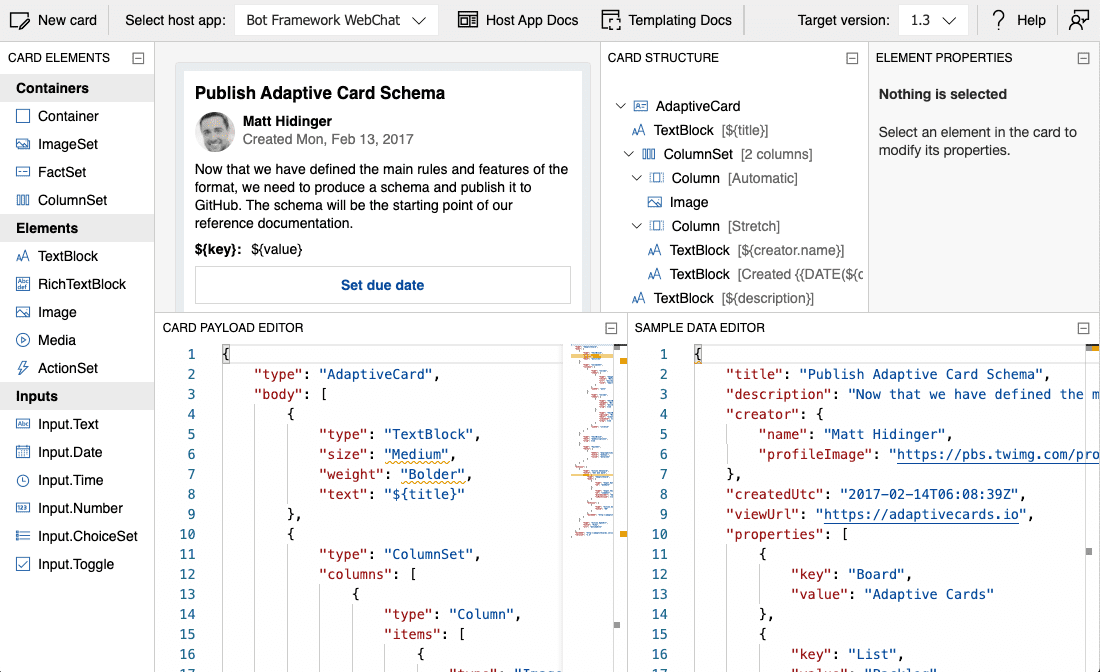Open the Target version dropdown
The image size is (1100, 672).
(932, 20)
